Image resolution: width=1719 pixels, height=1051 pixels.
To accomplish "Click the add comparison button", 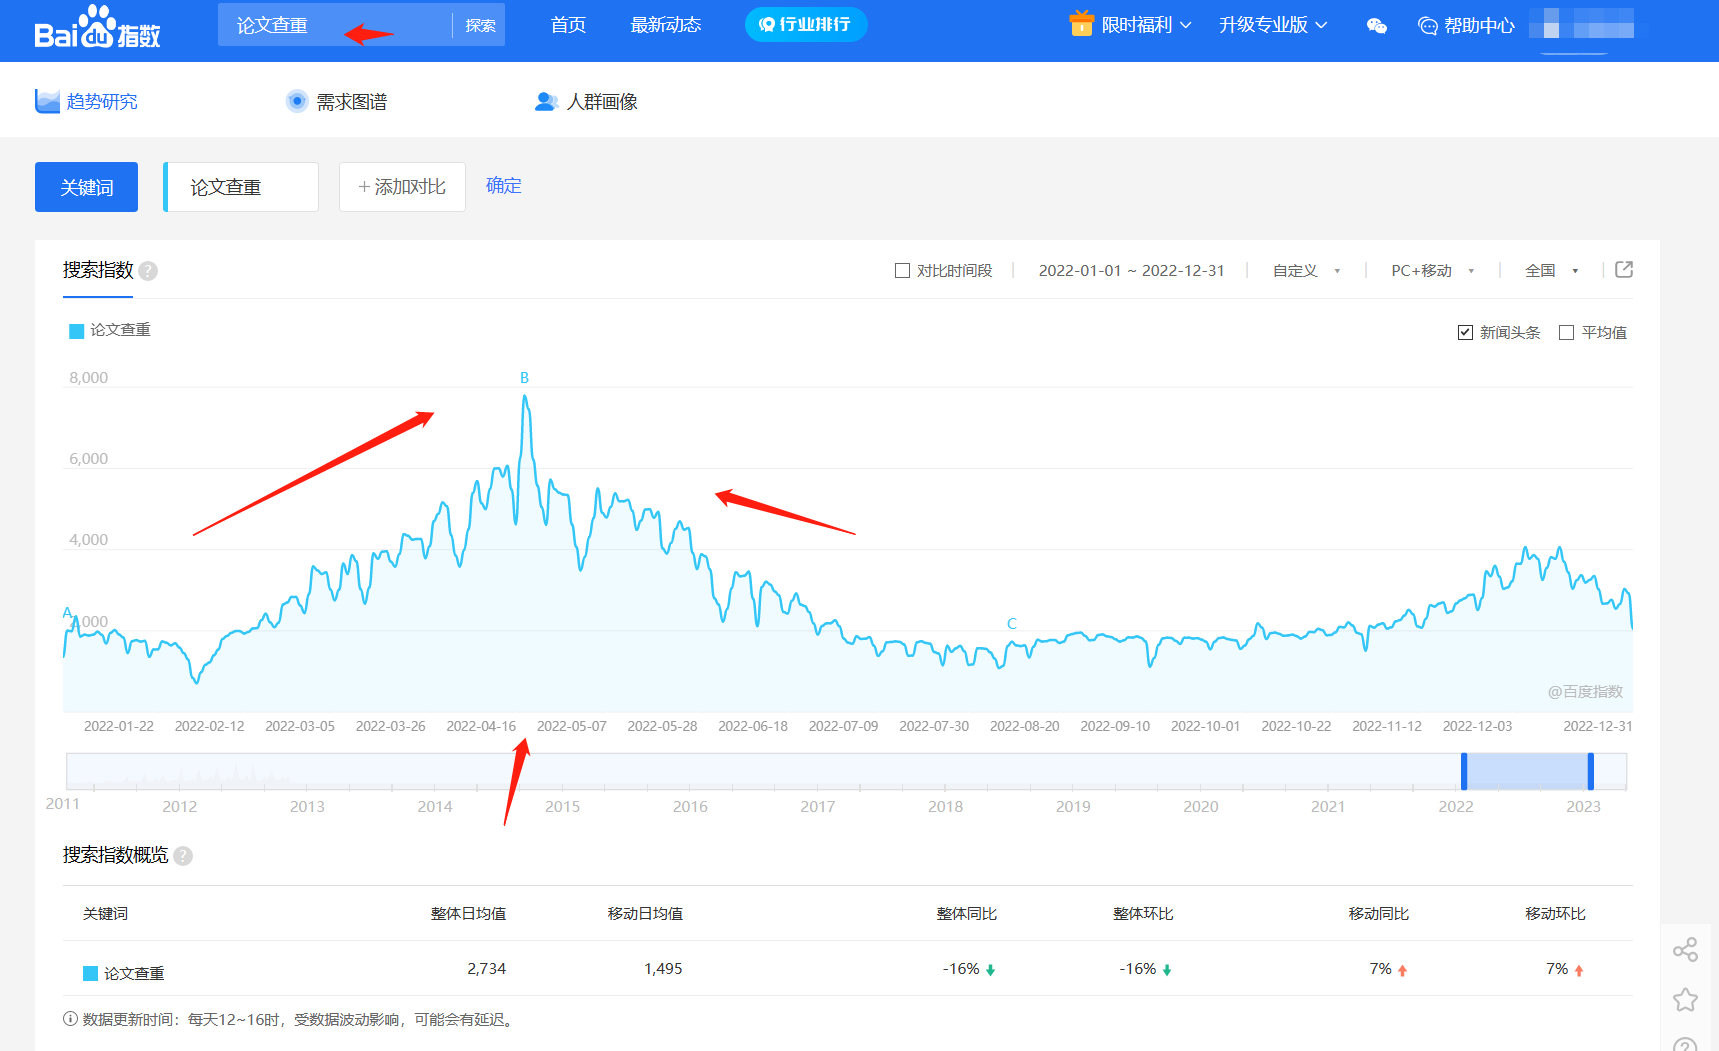I will (x=402, y=187).
